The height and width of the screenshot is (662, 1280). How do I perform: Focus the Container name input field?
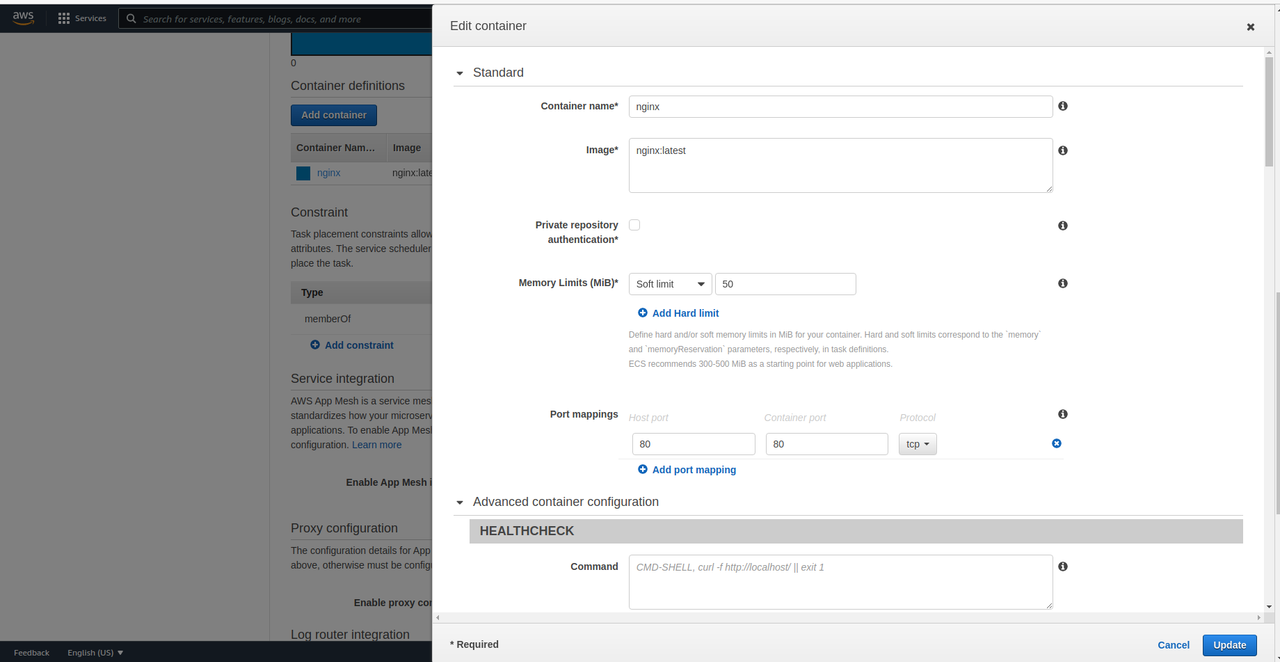pos(840,106)
